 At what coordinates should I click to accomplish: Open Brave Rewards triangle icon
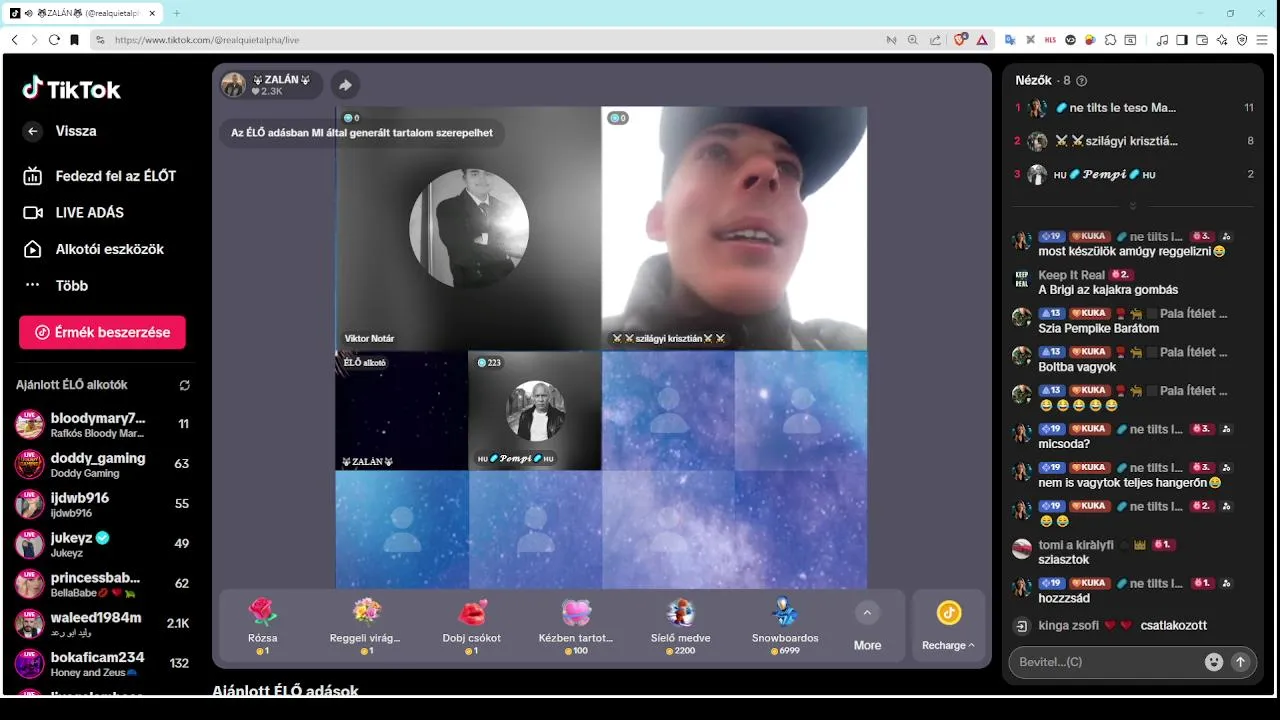(x=983, y=40)
